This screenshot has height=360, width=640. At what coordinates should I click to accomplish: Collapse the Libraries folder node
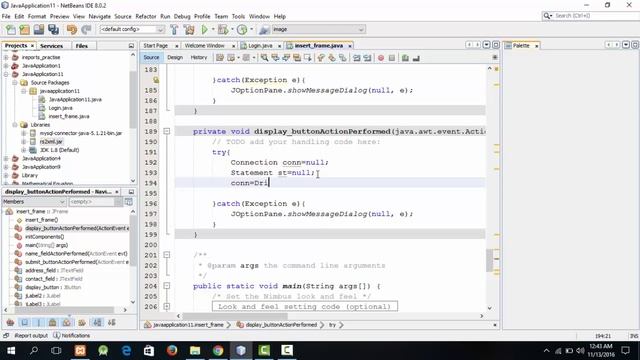click(15, 125)
